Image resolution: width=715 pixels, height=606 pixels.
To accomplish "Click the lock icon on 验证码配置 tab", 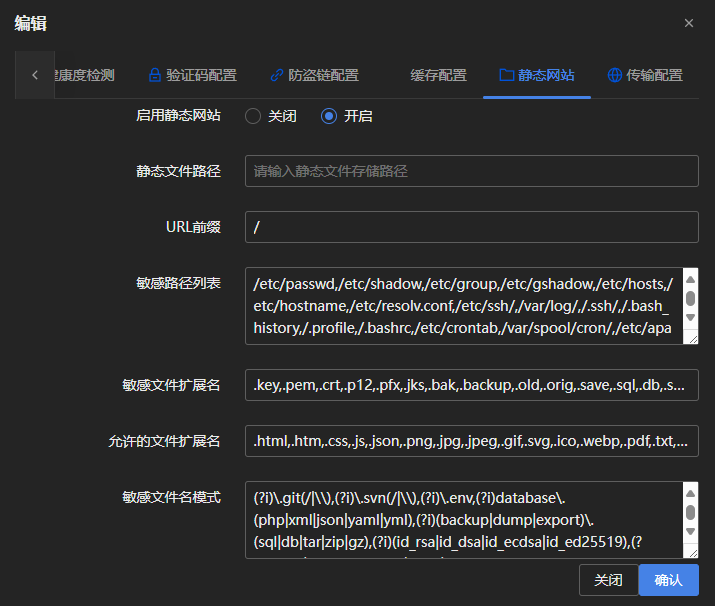I will 155,75.
